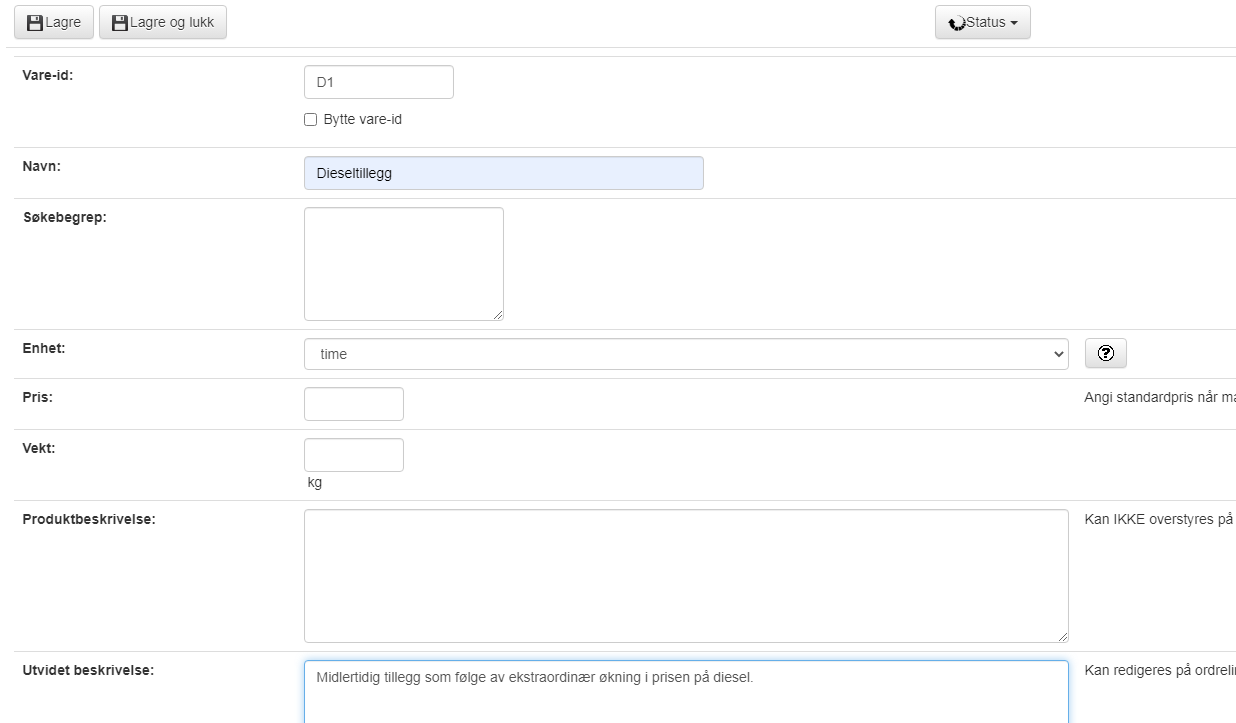Screen dimensions: 1236x723
Task: Click the question mark help icon beside Enhet
Action: pos(1105,353)
